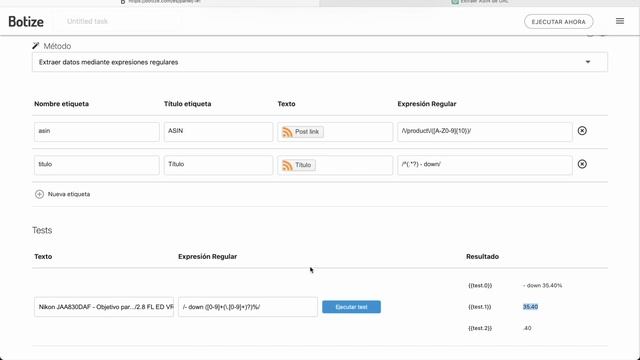
Task: Open the hamburger menu icon
Action: pos(620,21)
